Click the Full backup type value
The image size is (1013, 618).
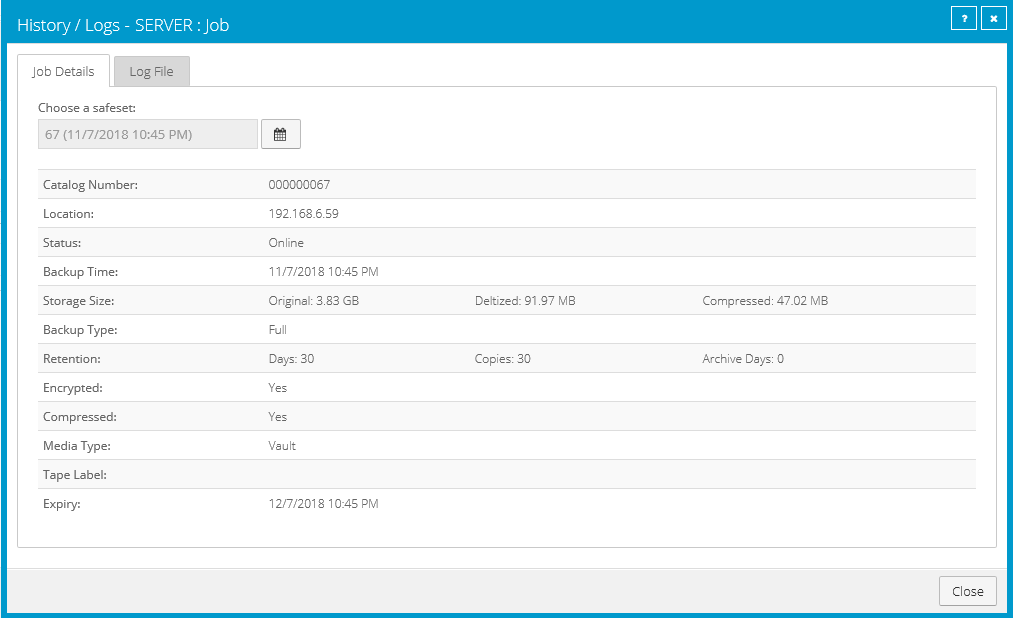click(278, 330)
